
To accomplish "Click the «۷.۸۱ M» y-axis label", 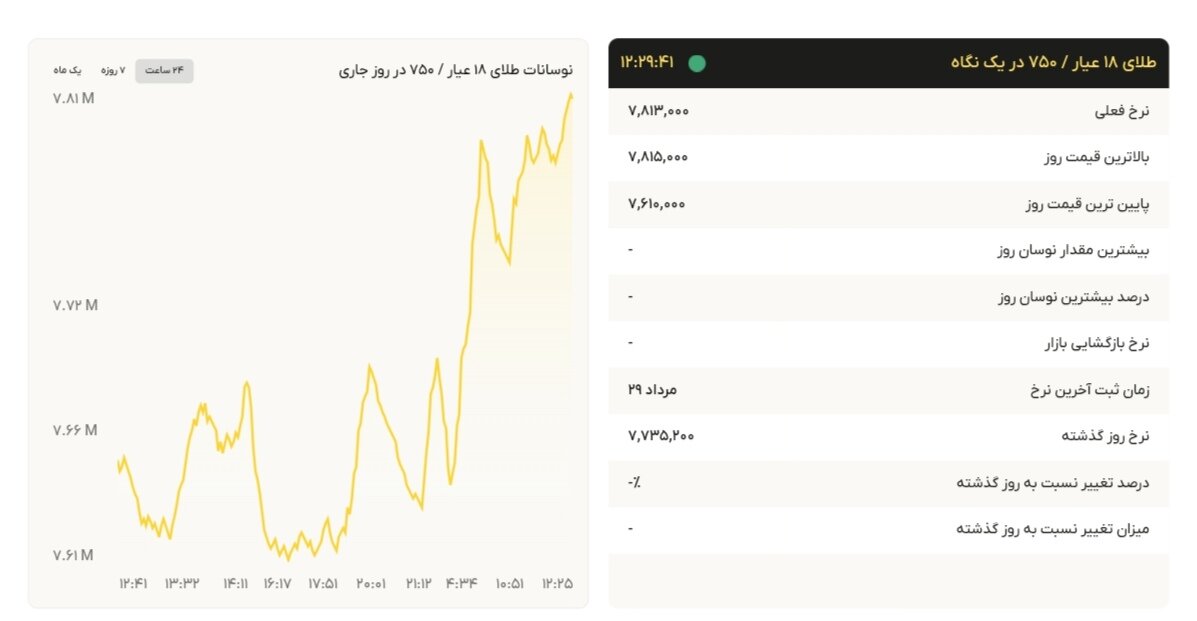I will (72, 97).
